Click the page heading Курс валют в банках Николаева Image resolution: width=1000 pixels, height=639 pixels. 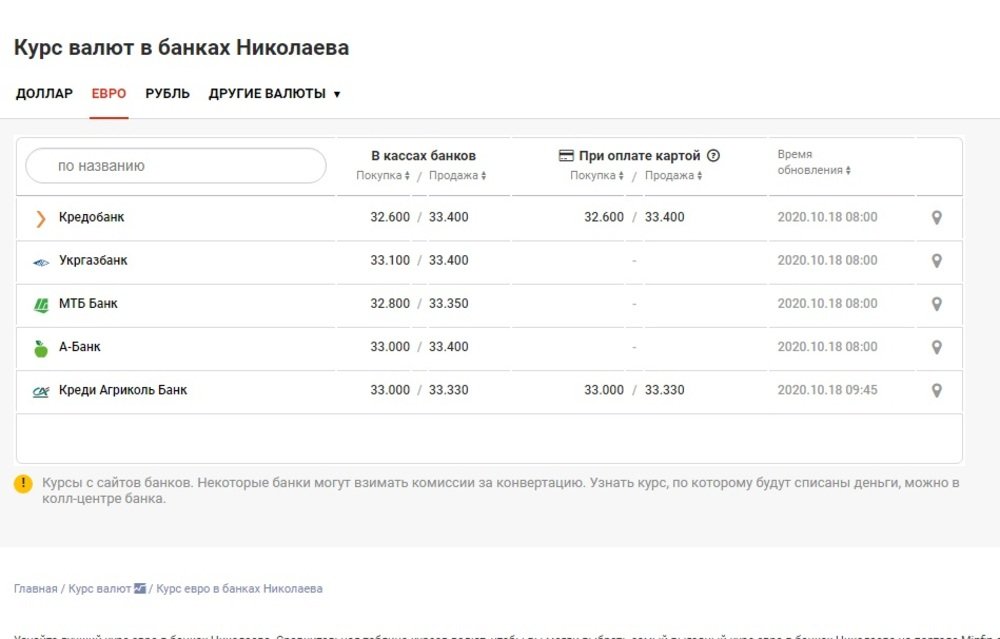[181, 48]
